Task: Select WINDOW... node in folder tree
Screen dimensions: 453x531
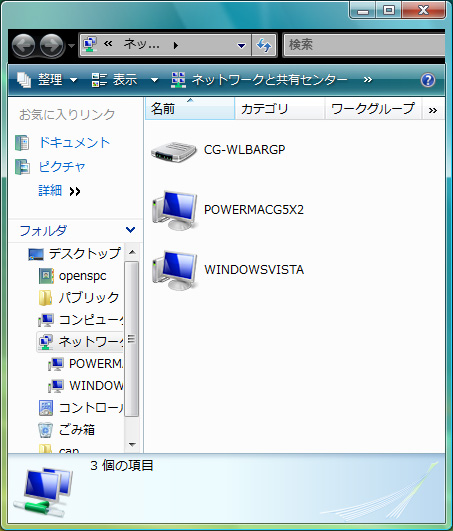Action: (x=96, y=385)
